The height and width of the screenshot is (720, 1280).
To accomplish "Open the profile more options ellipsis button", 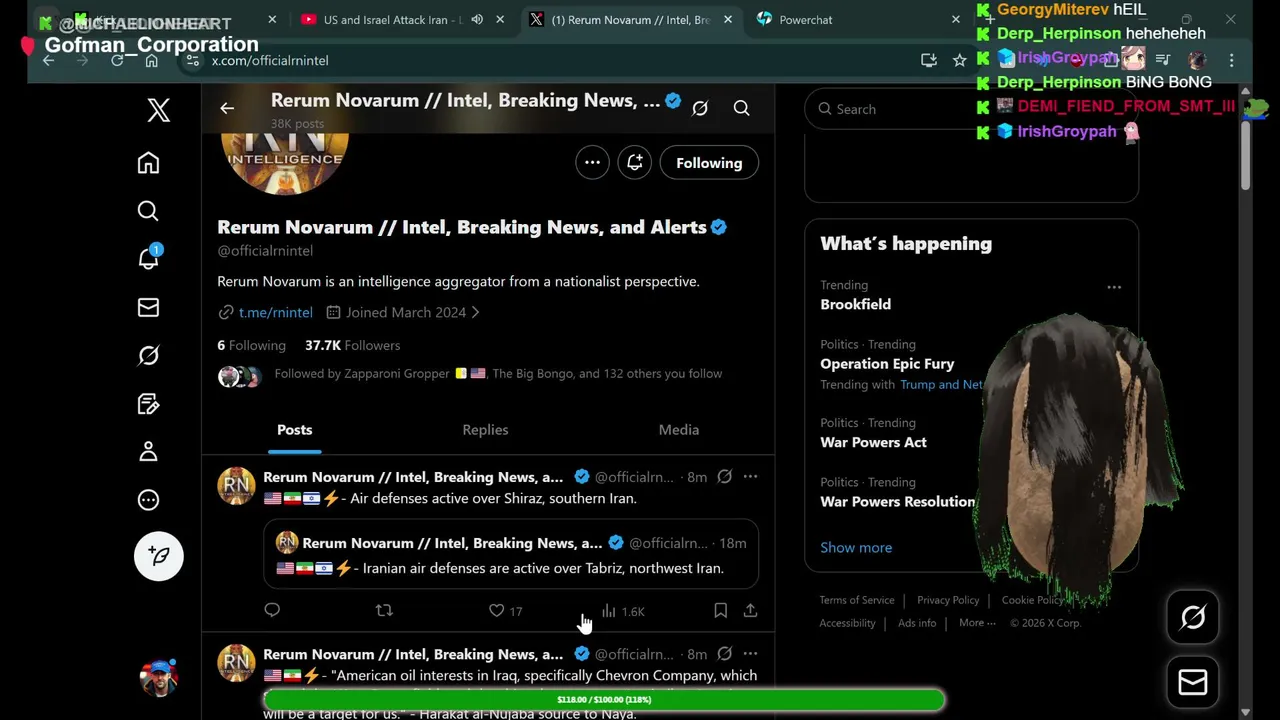I will click(592, 162).
